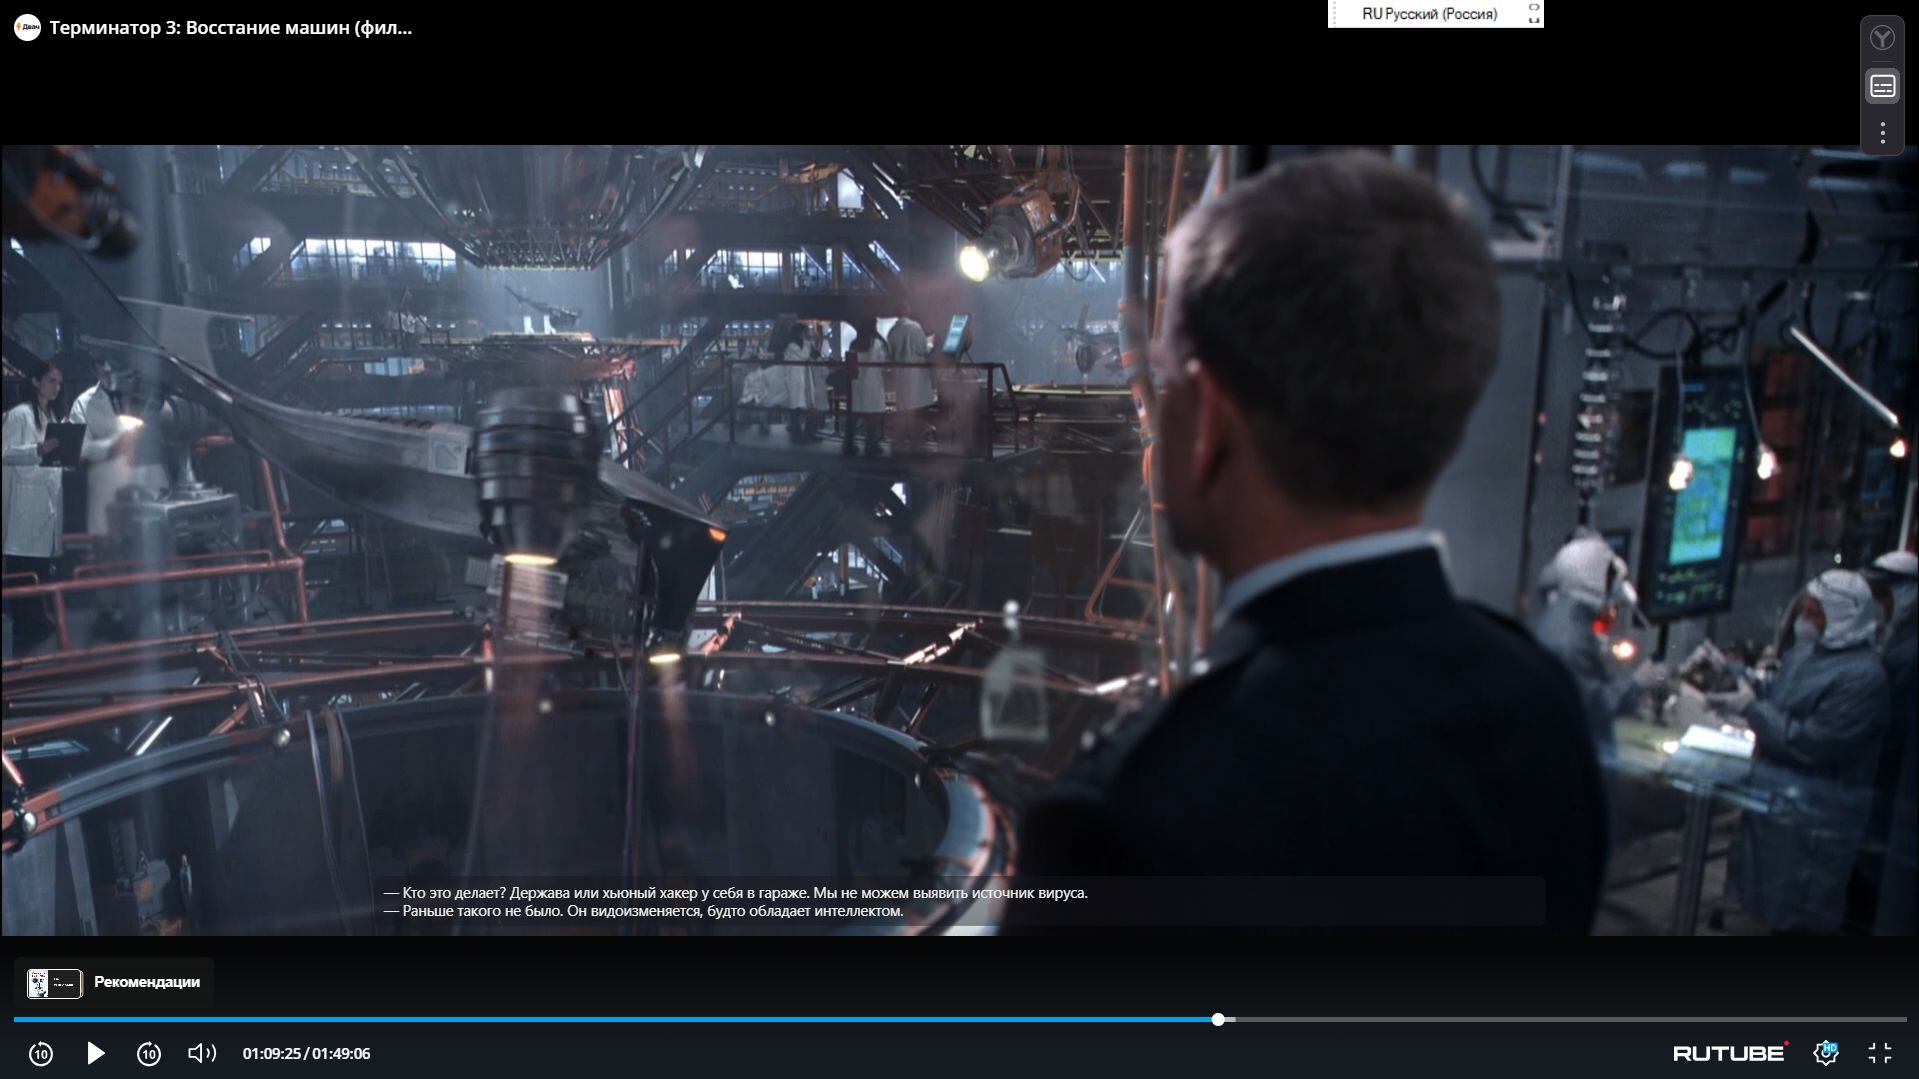Play the paused video
Image resolution: width=1919 pixels, height=1079 pixels.
pos(96,1053)
